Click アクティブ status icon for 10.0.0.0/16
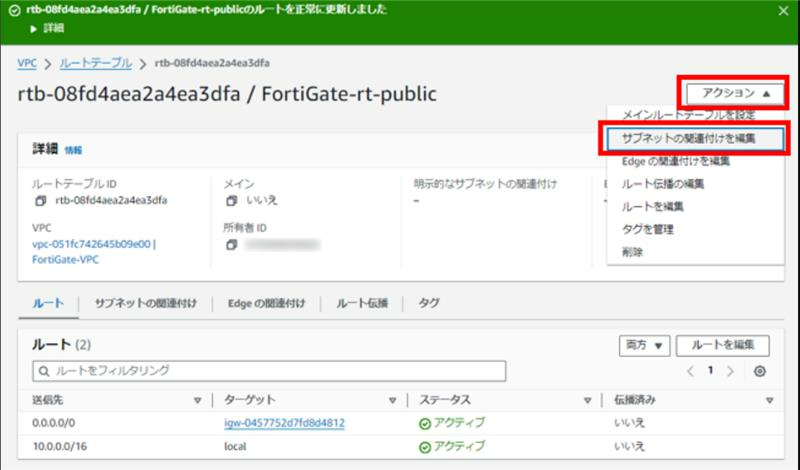This screenshot has height=470, width=800. pos(424,447)
